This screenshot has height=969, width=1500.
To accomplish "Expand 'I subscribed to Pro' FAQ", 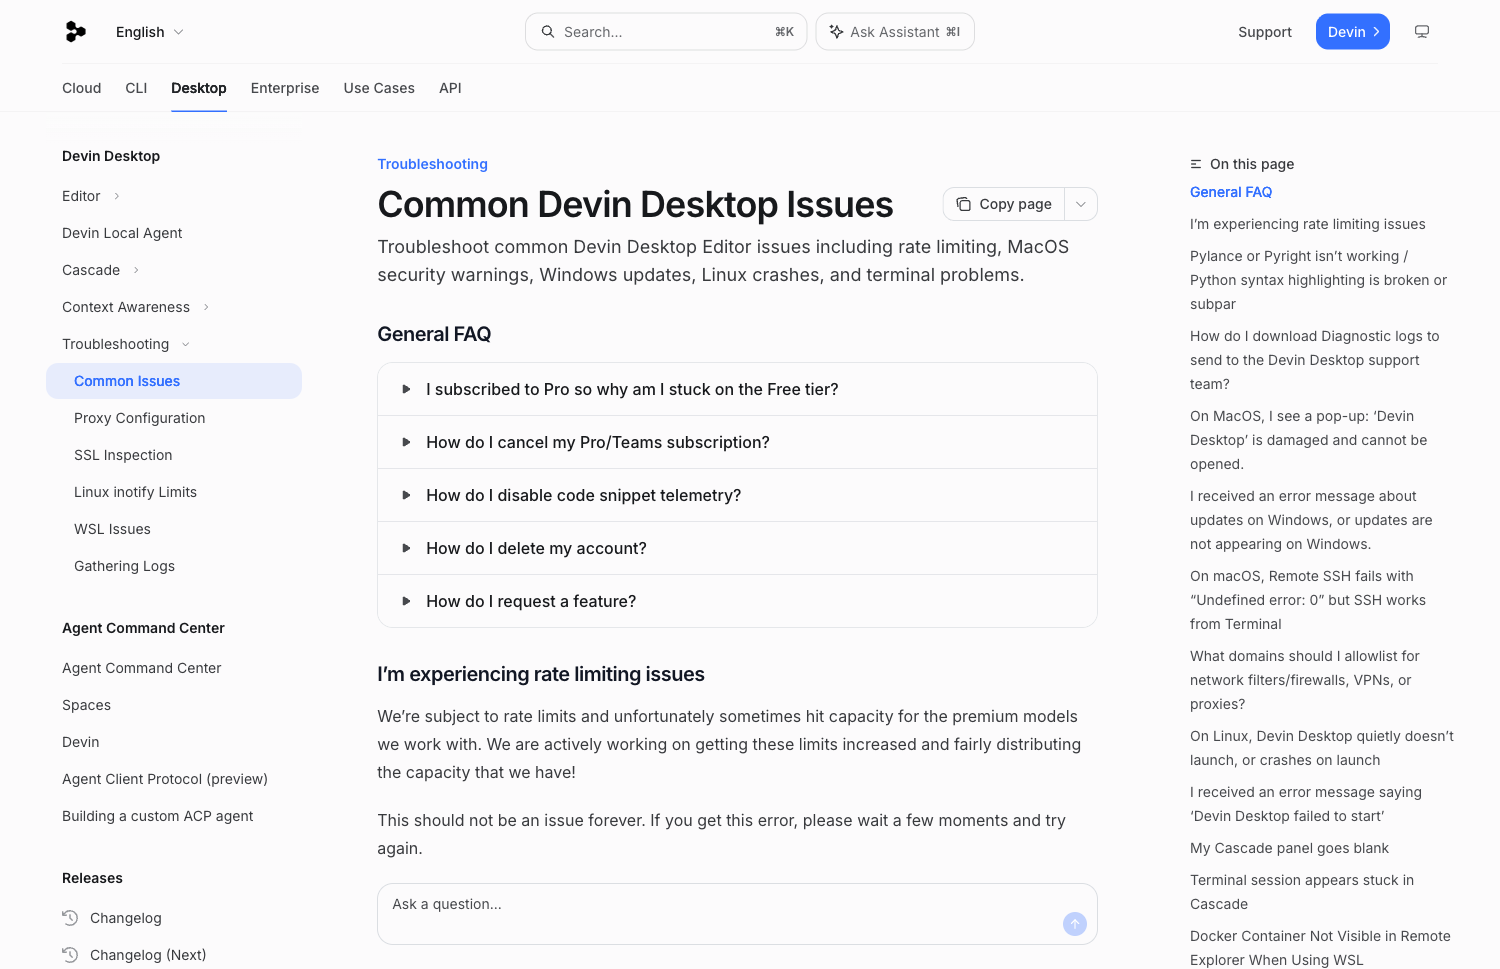I will (737, 389).
